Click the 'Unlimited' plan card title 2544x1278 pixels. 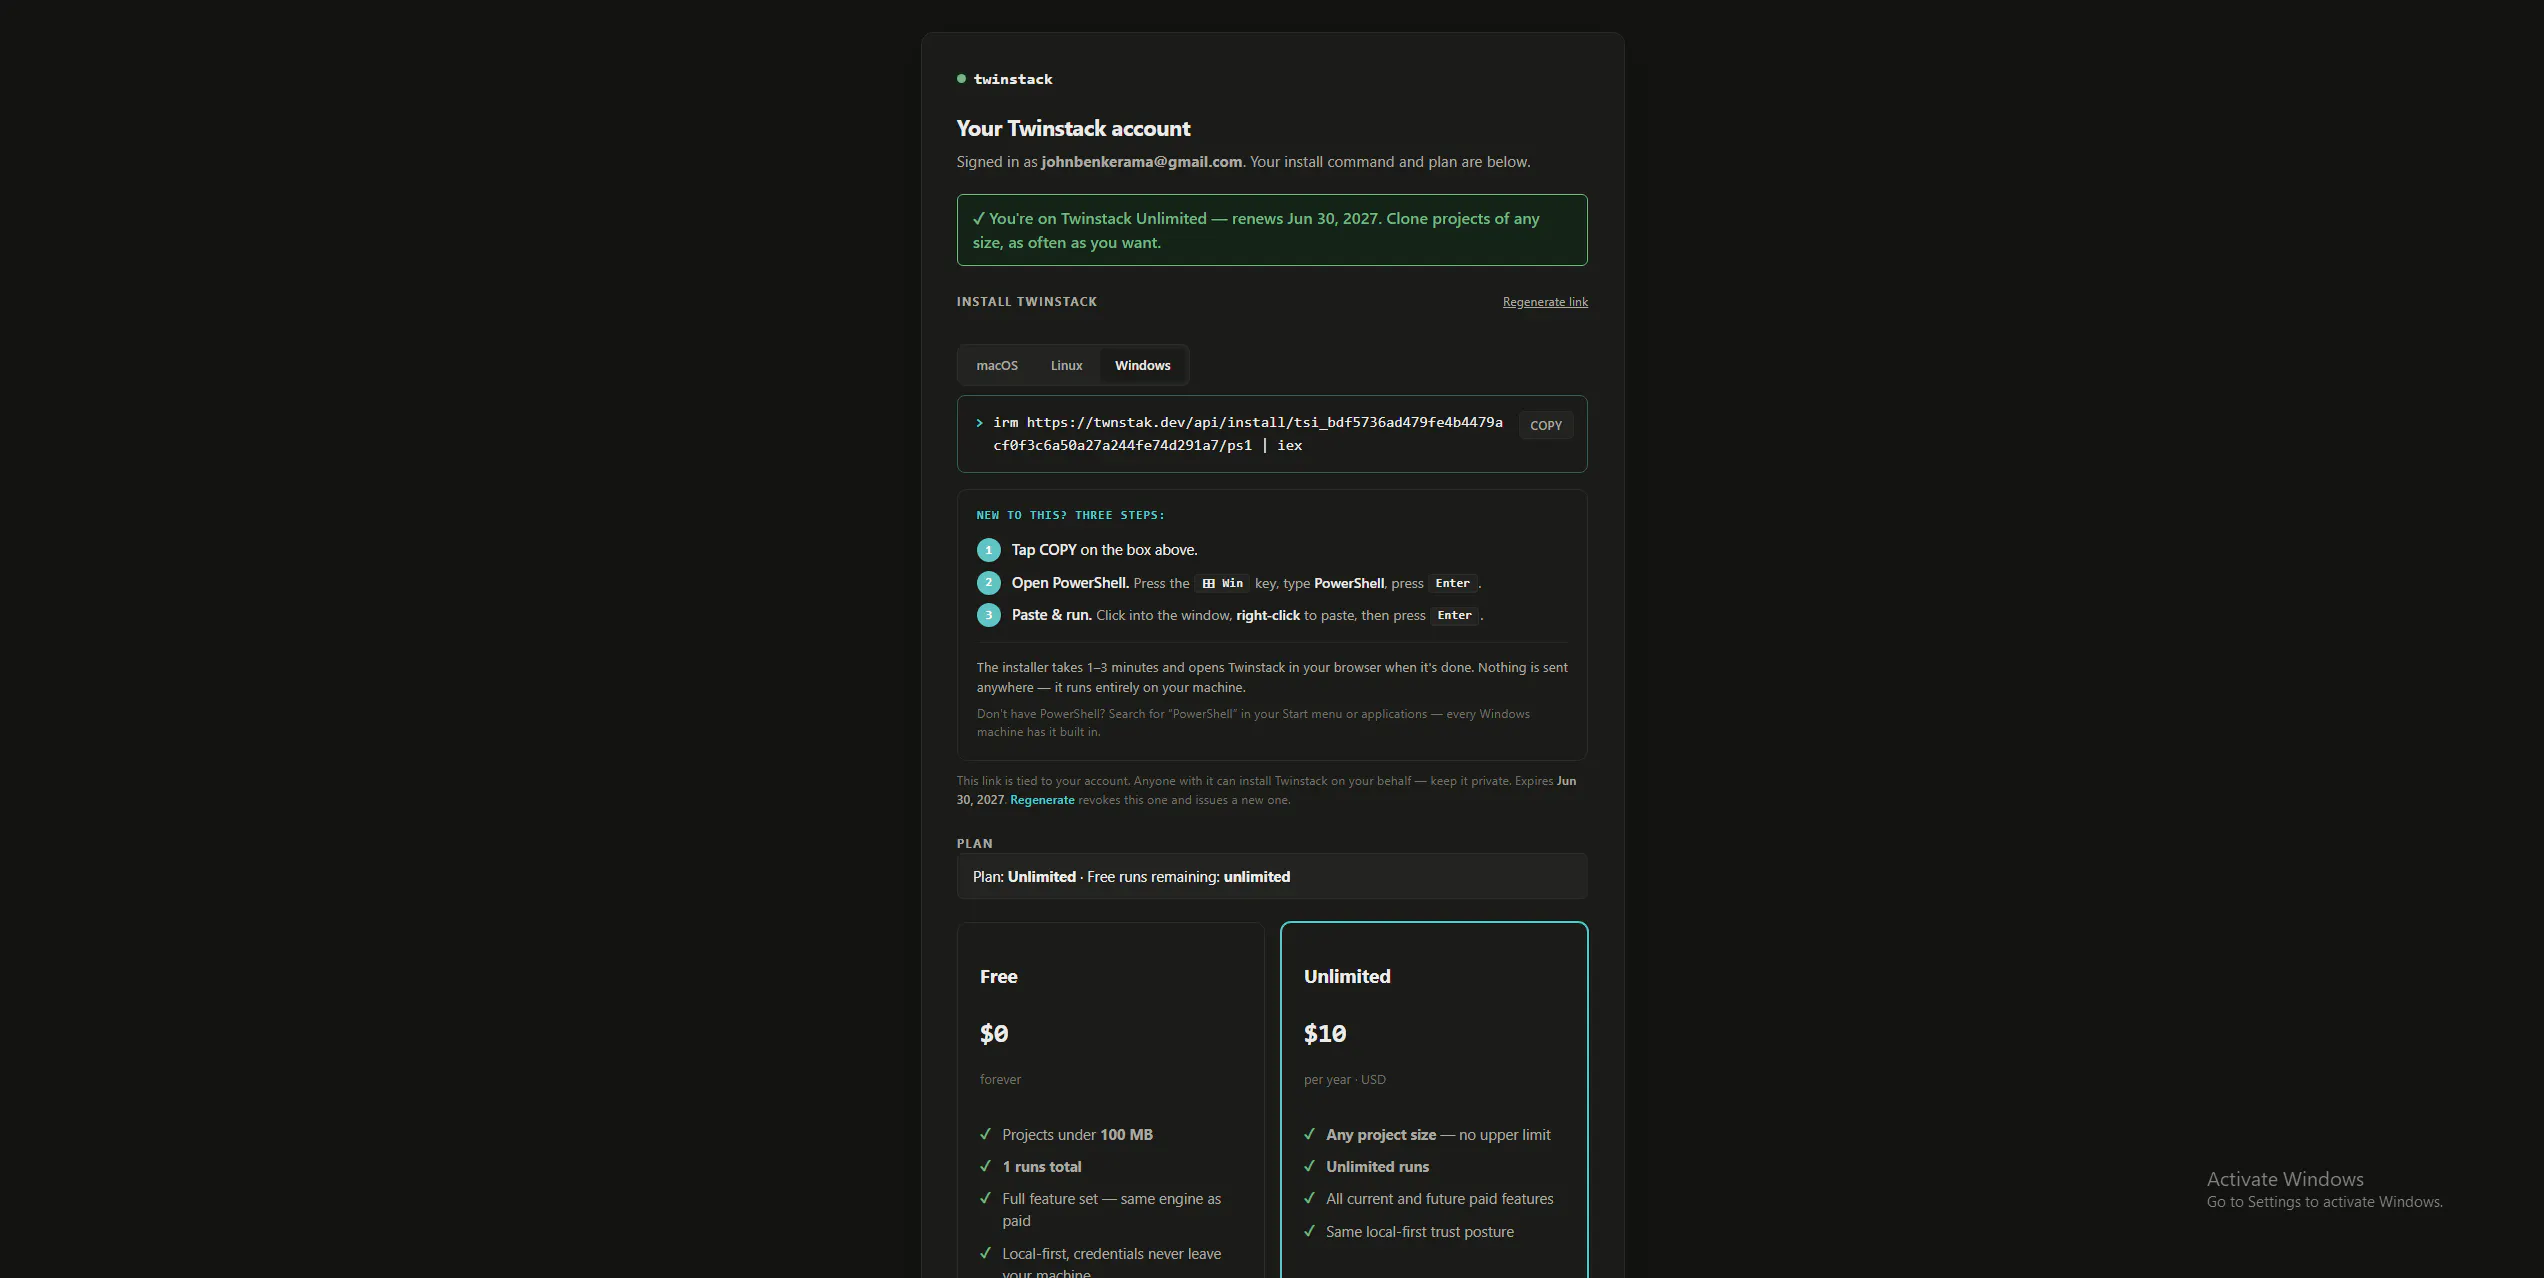click(x=1347, y=977)
